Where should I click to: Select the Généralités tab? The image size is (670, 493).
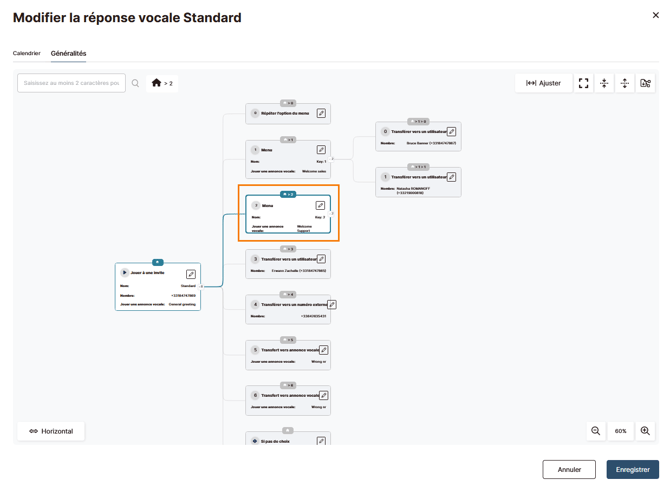(x=68, y=53)
